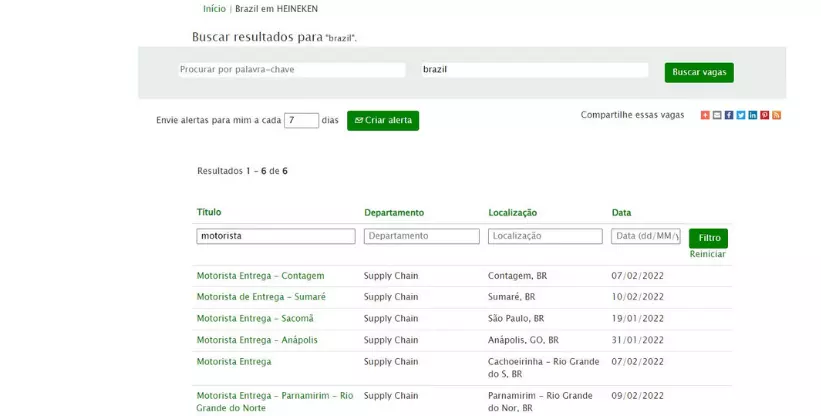Focus the Departamento filter field
Screen dimensions: 821x416
tap(421, 236)
